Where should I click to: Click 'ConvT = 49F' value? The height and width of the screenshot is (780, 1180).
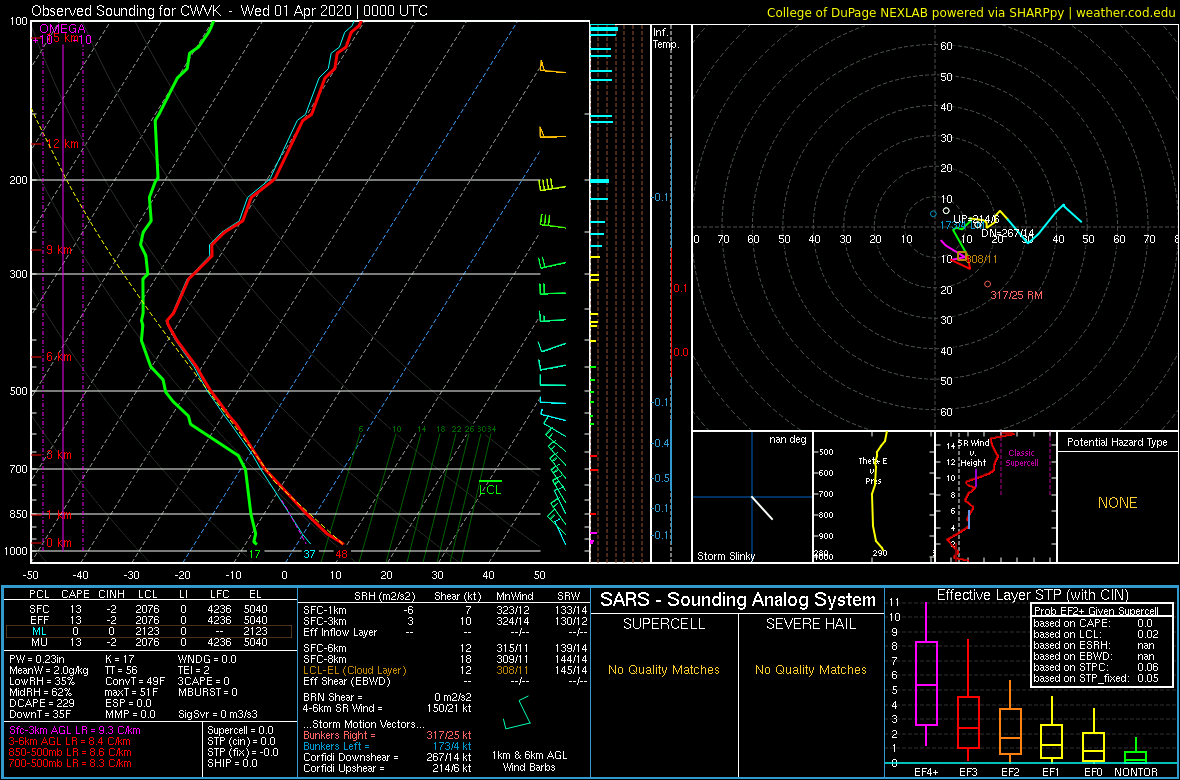[134, 681]
